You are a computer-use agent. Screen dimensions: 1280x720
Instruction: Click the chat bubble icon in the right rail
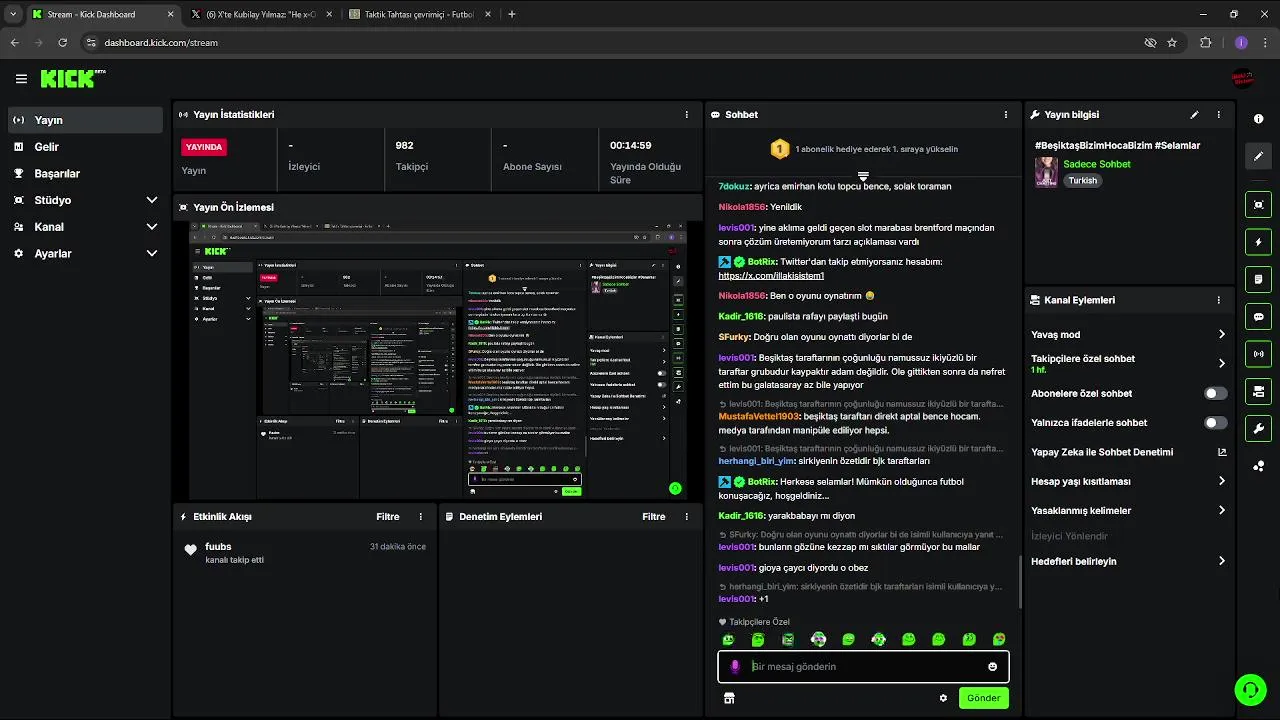tap(1258, 316)
